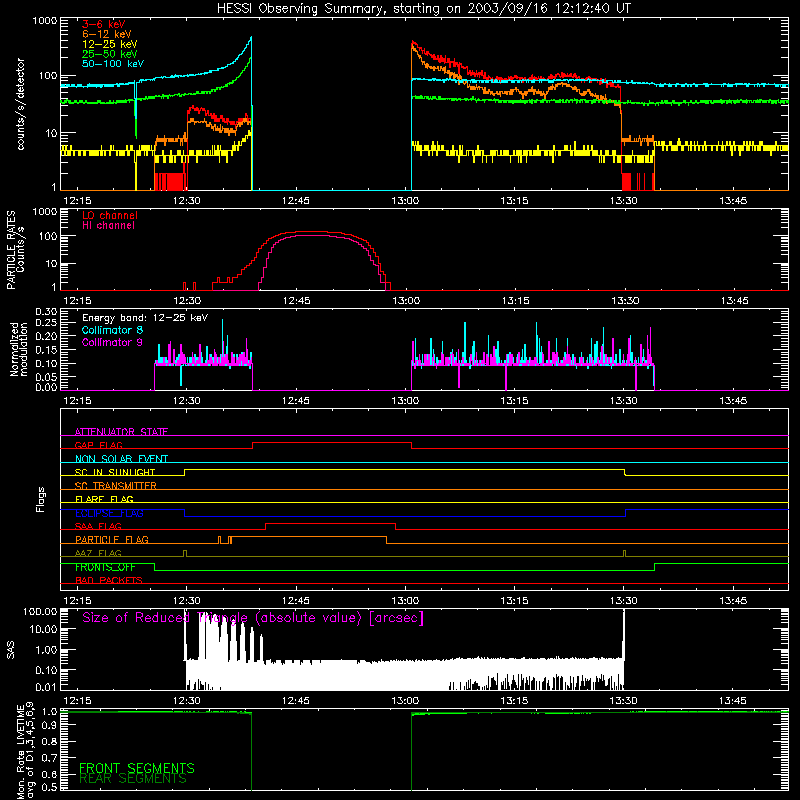The height and width of the screenshot is (800, 800).
Task: Click the FLARE_FLAG label
Action: [104, 499]
